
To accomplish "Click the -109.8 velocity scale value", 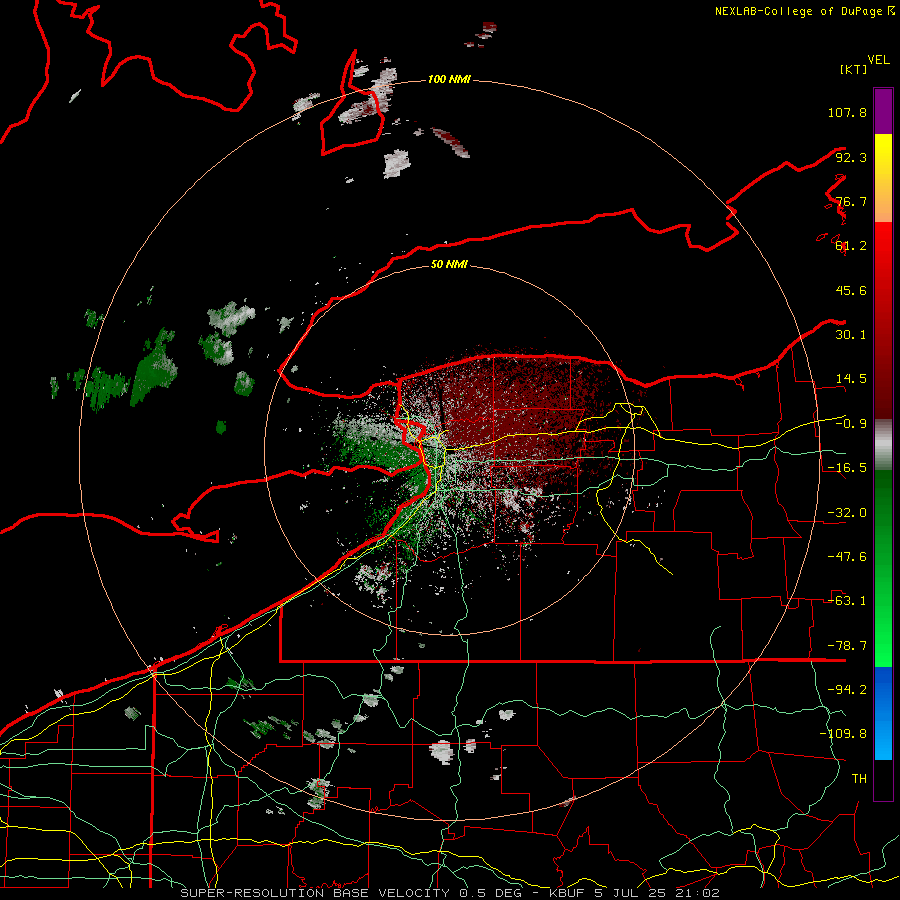I will (x=843, y=734).
